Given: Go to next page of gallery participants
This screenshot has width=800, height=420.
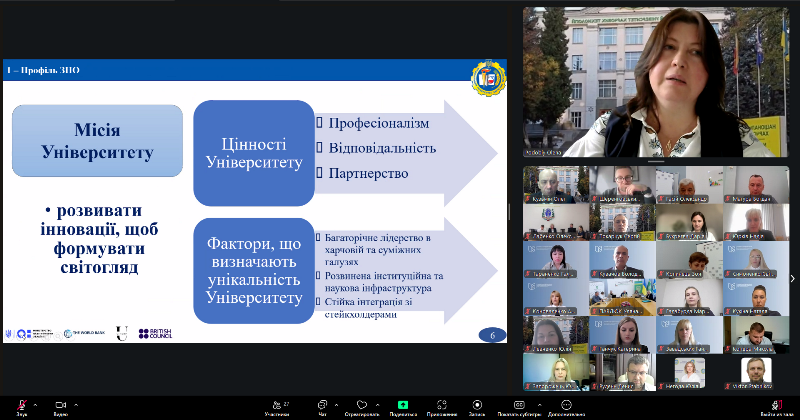Looking at the screenshot, I should [792, 278].
